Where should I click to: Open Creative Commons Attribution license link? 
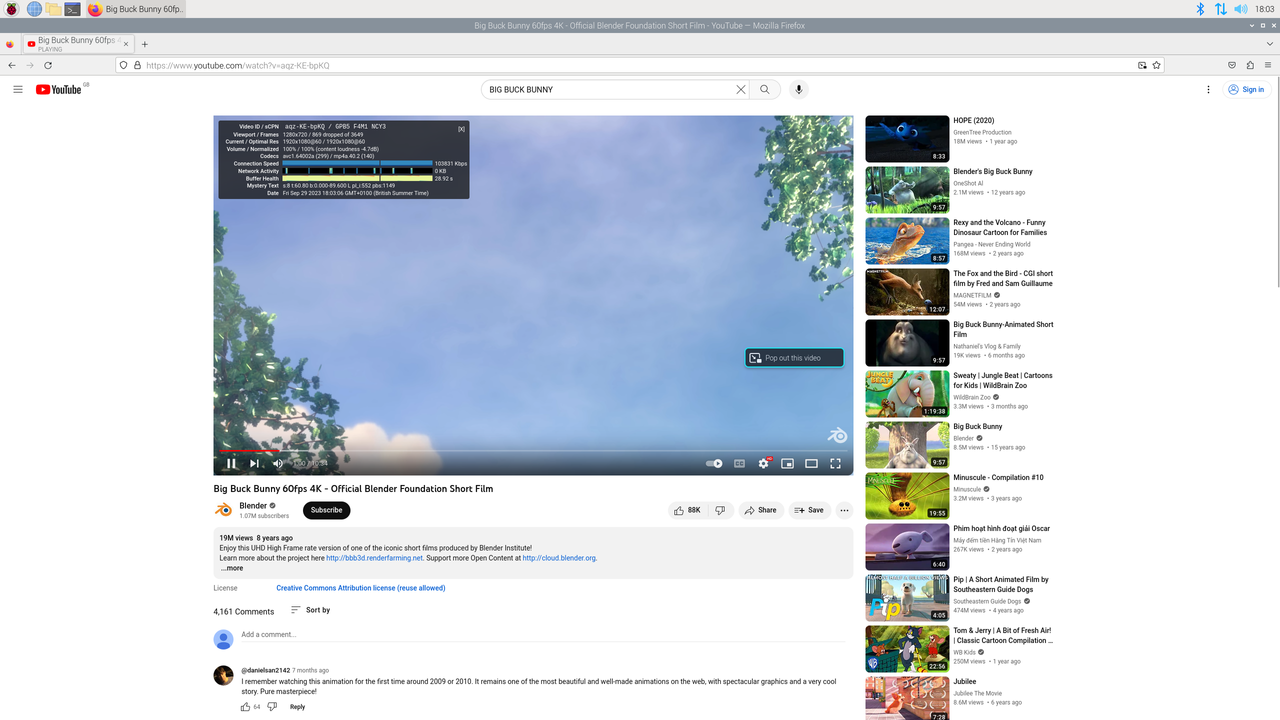tap(361, 588)
